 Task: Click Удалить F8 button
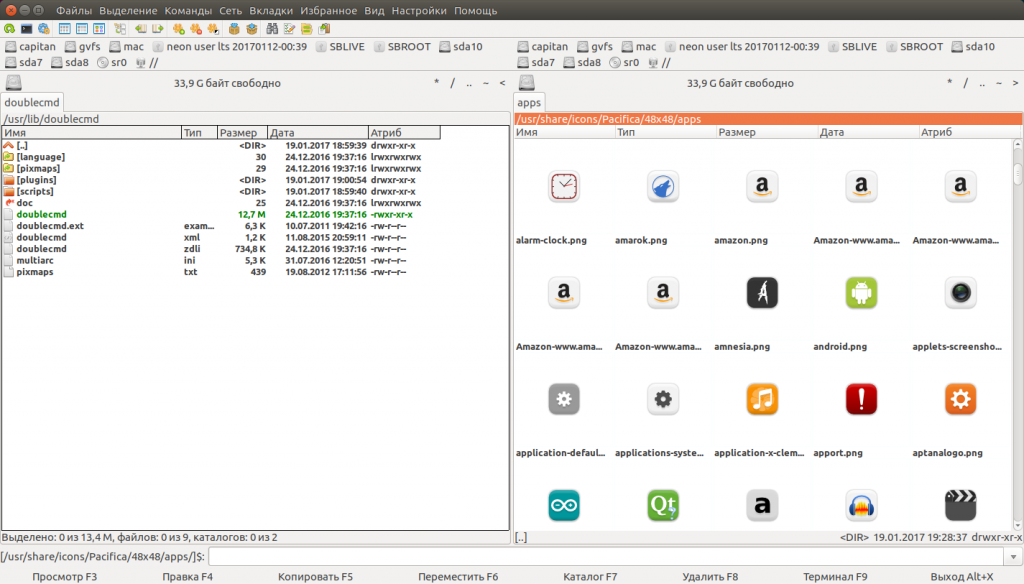pyautogui.click(x=710, y=577)
